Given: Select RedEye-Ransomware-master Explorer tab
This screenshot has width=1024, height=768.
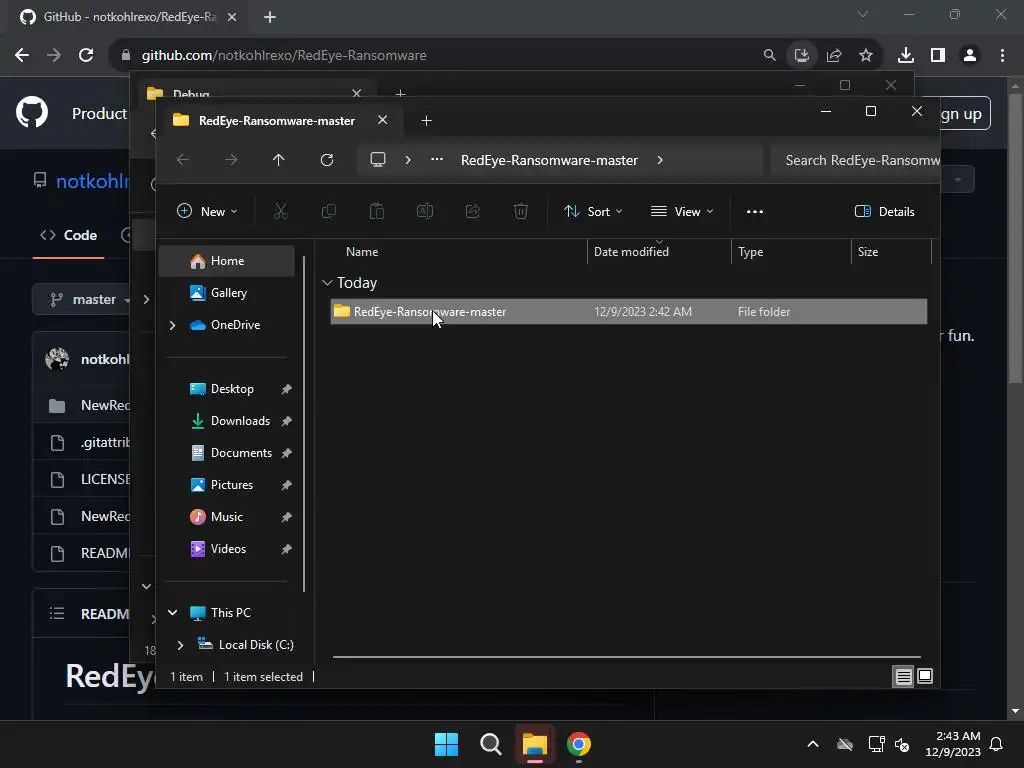Looking at the screenshot, I should pos(276,121).
